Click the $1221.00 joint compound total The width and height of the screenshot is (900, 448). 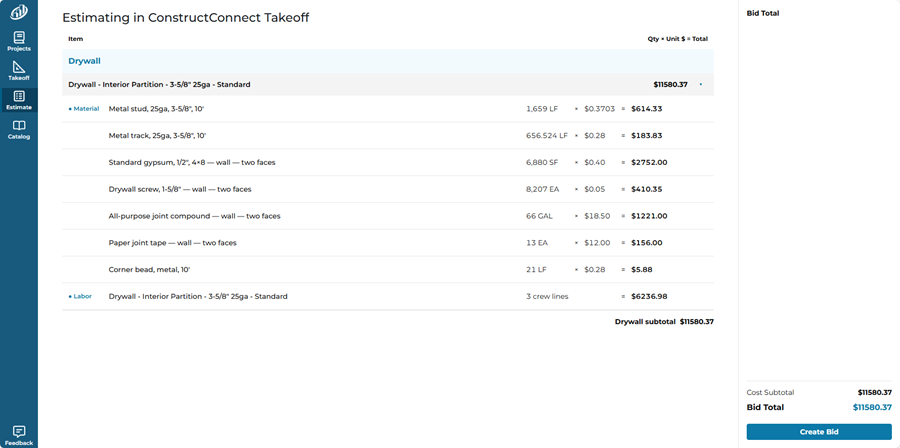point(649,216)
